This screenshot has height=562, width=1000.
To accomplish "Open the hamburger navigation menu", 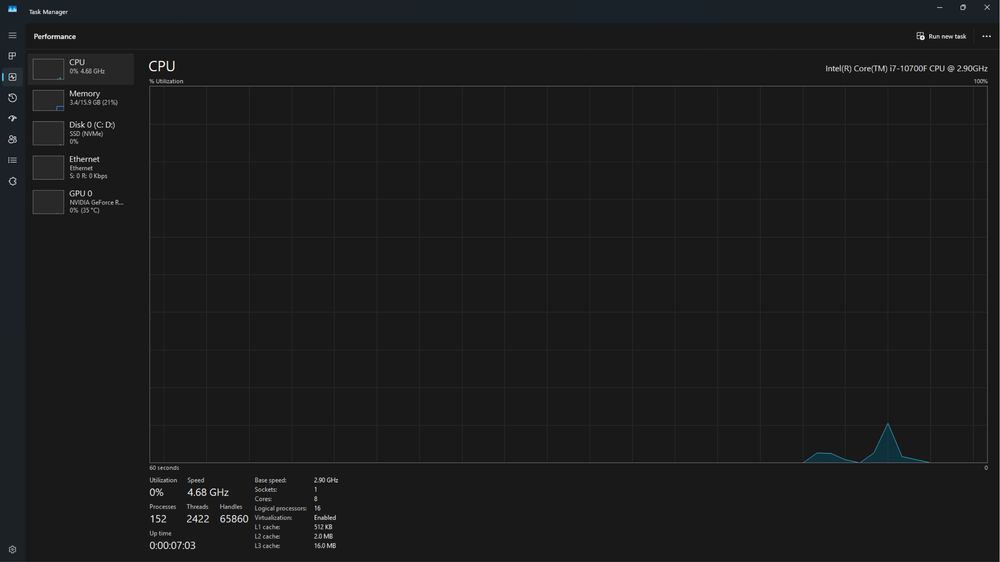I will click(x=12, y=36).
